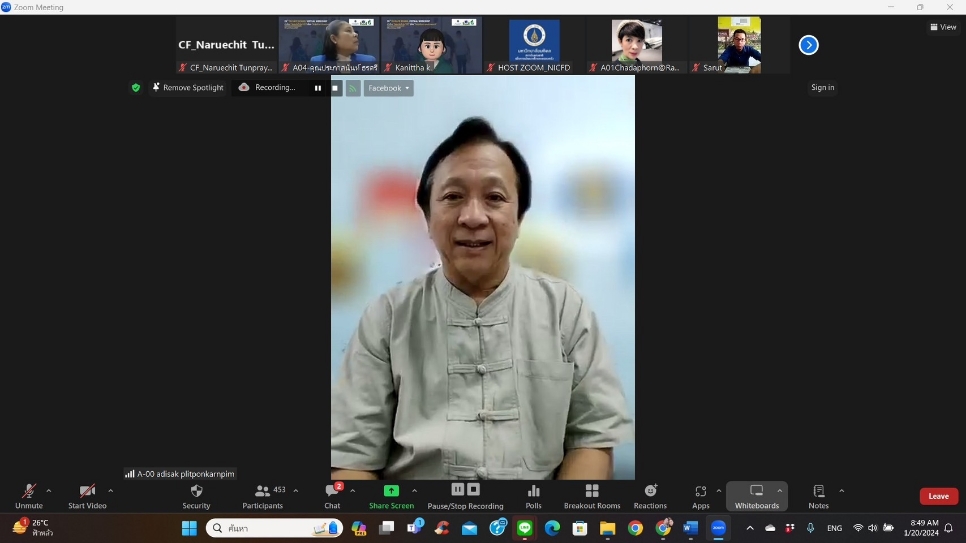Click green Share Screen button
The height and width of the screenshot is (543, 966).
pyautogui.click(x=391, y=496)
